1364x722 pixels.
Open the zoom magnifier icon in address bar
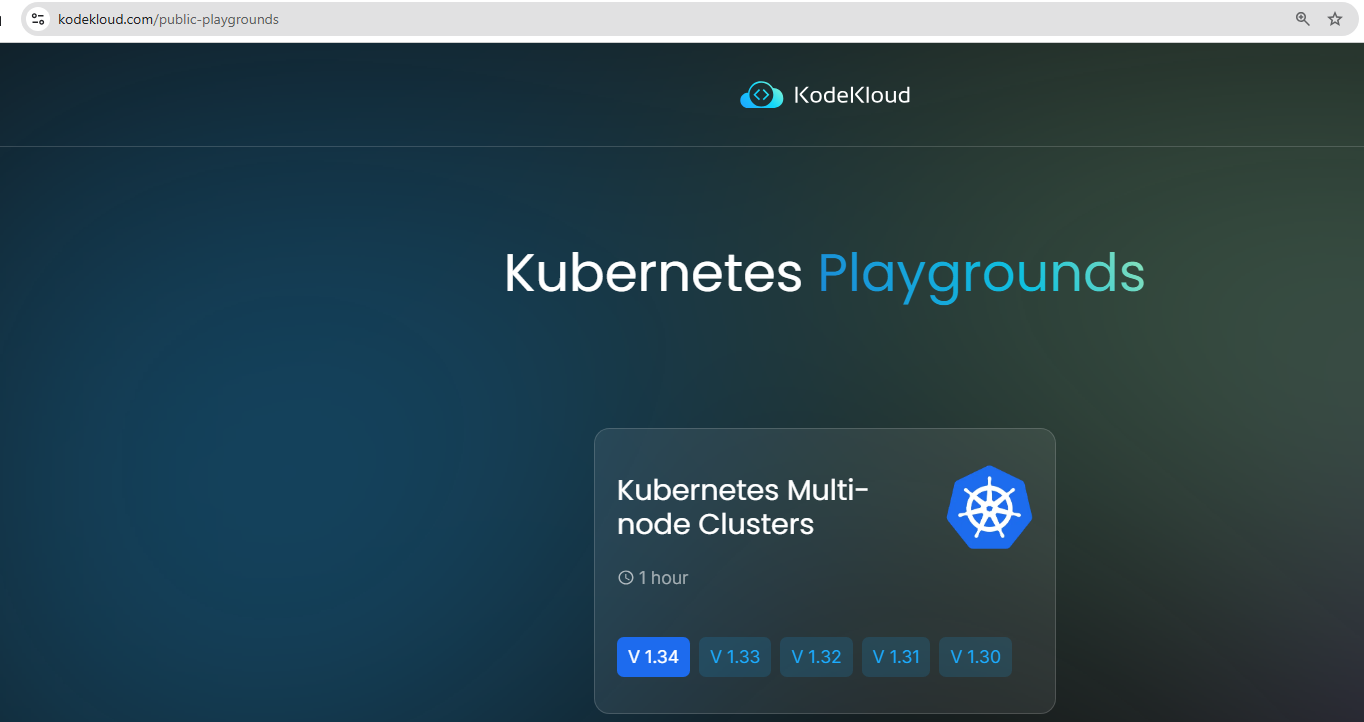[x=1302, y=19]
